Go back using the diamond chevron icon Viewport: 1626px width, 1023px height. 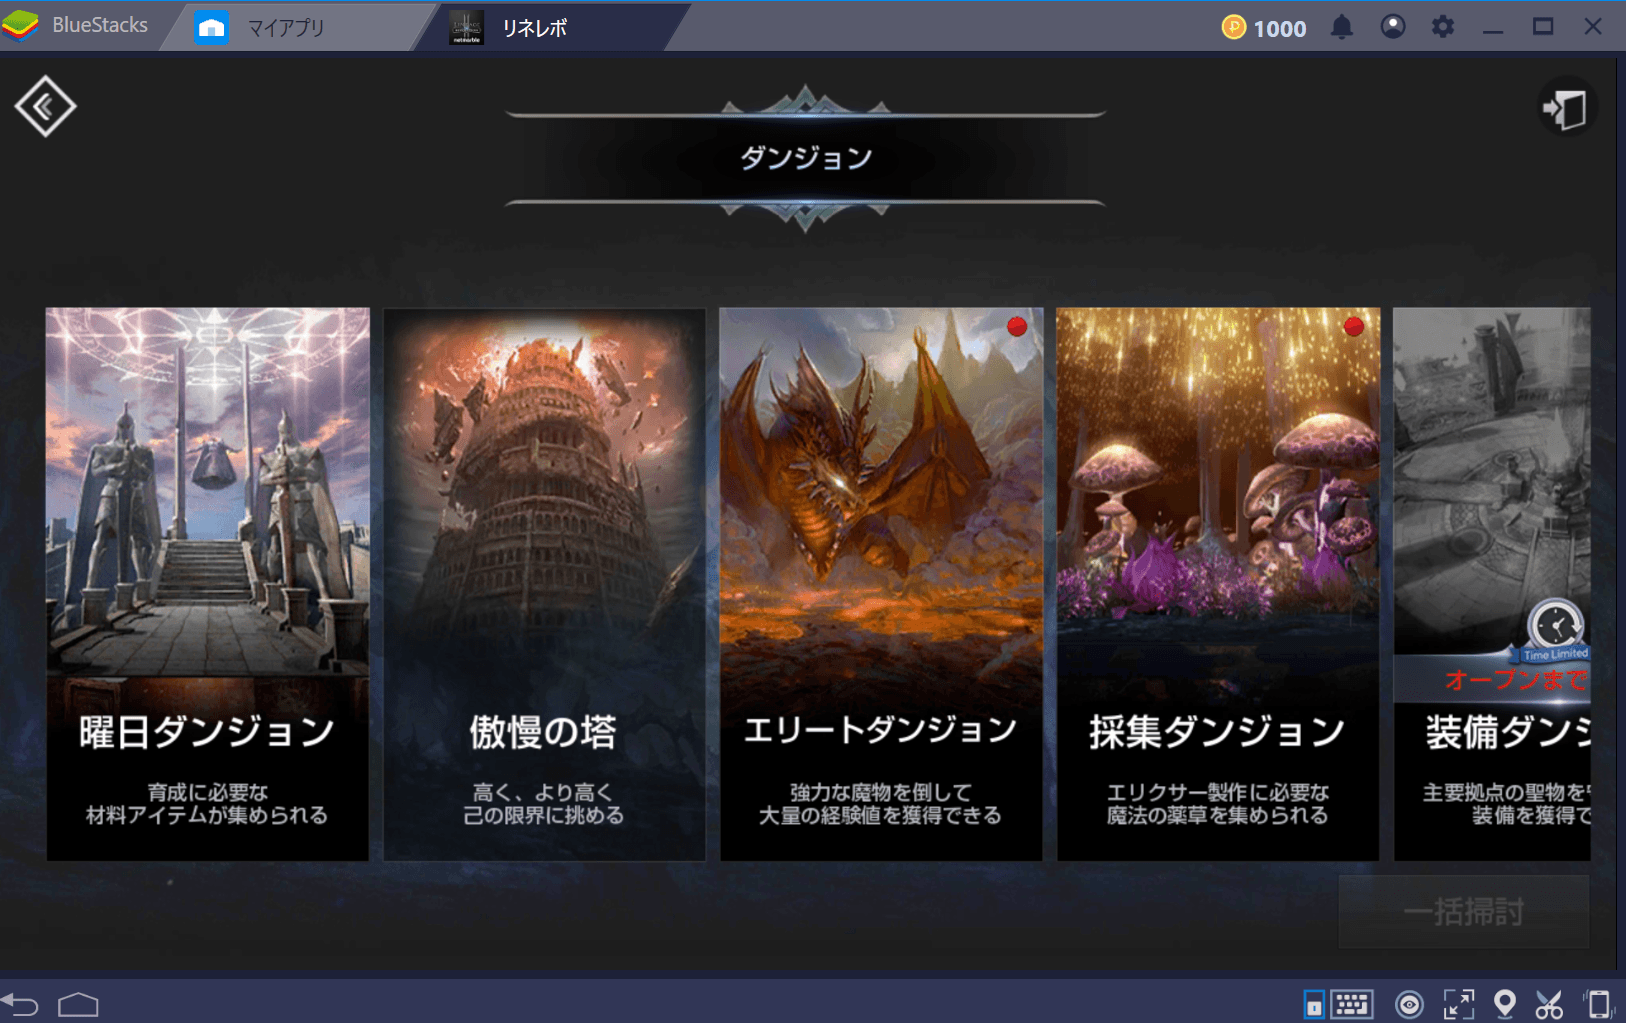click(x=45, y=106)
